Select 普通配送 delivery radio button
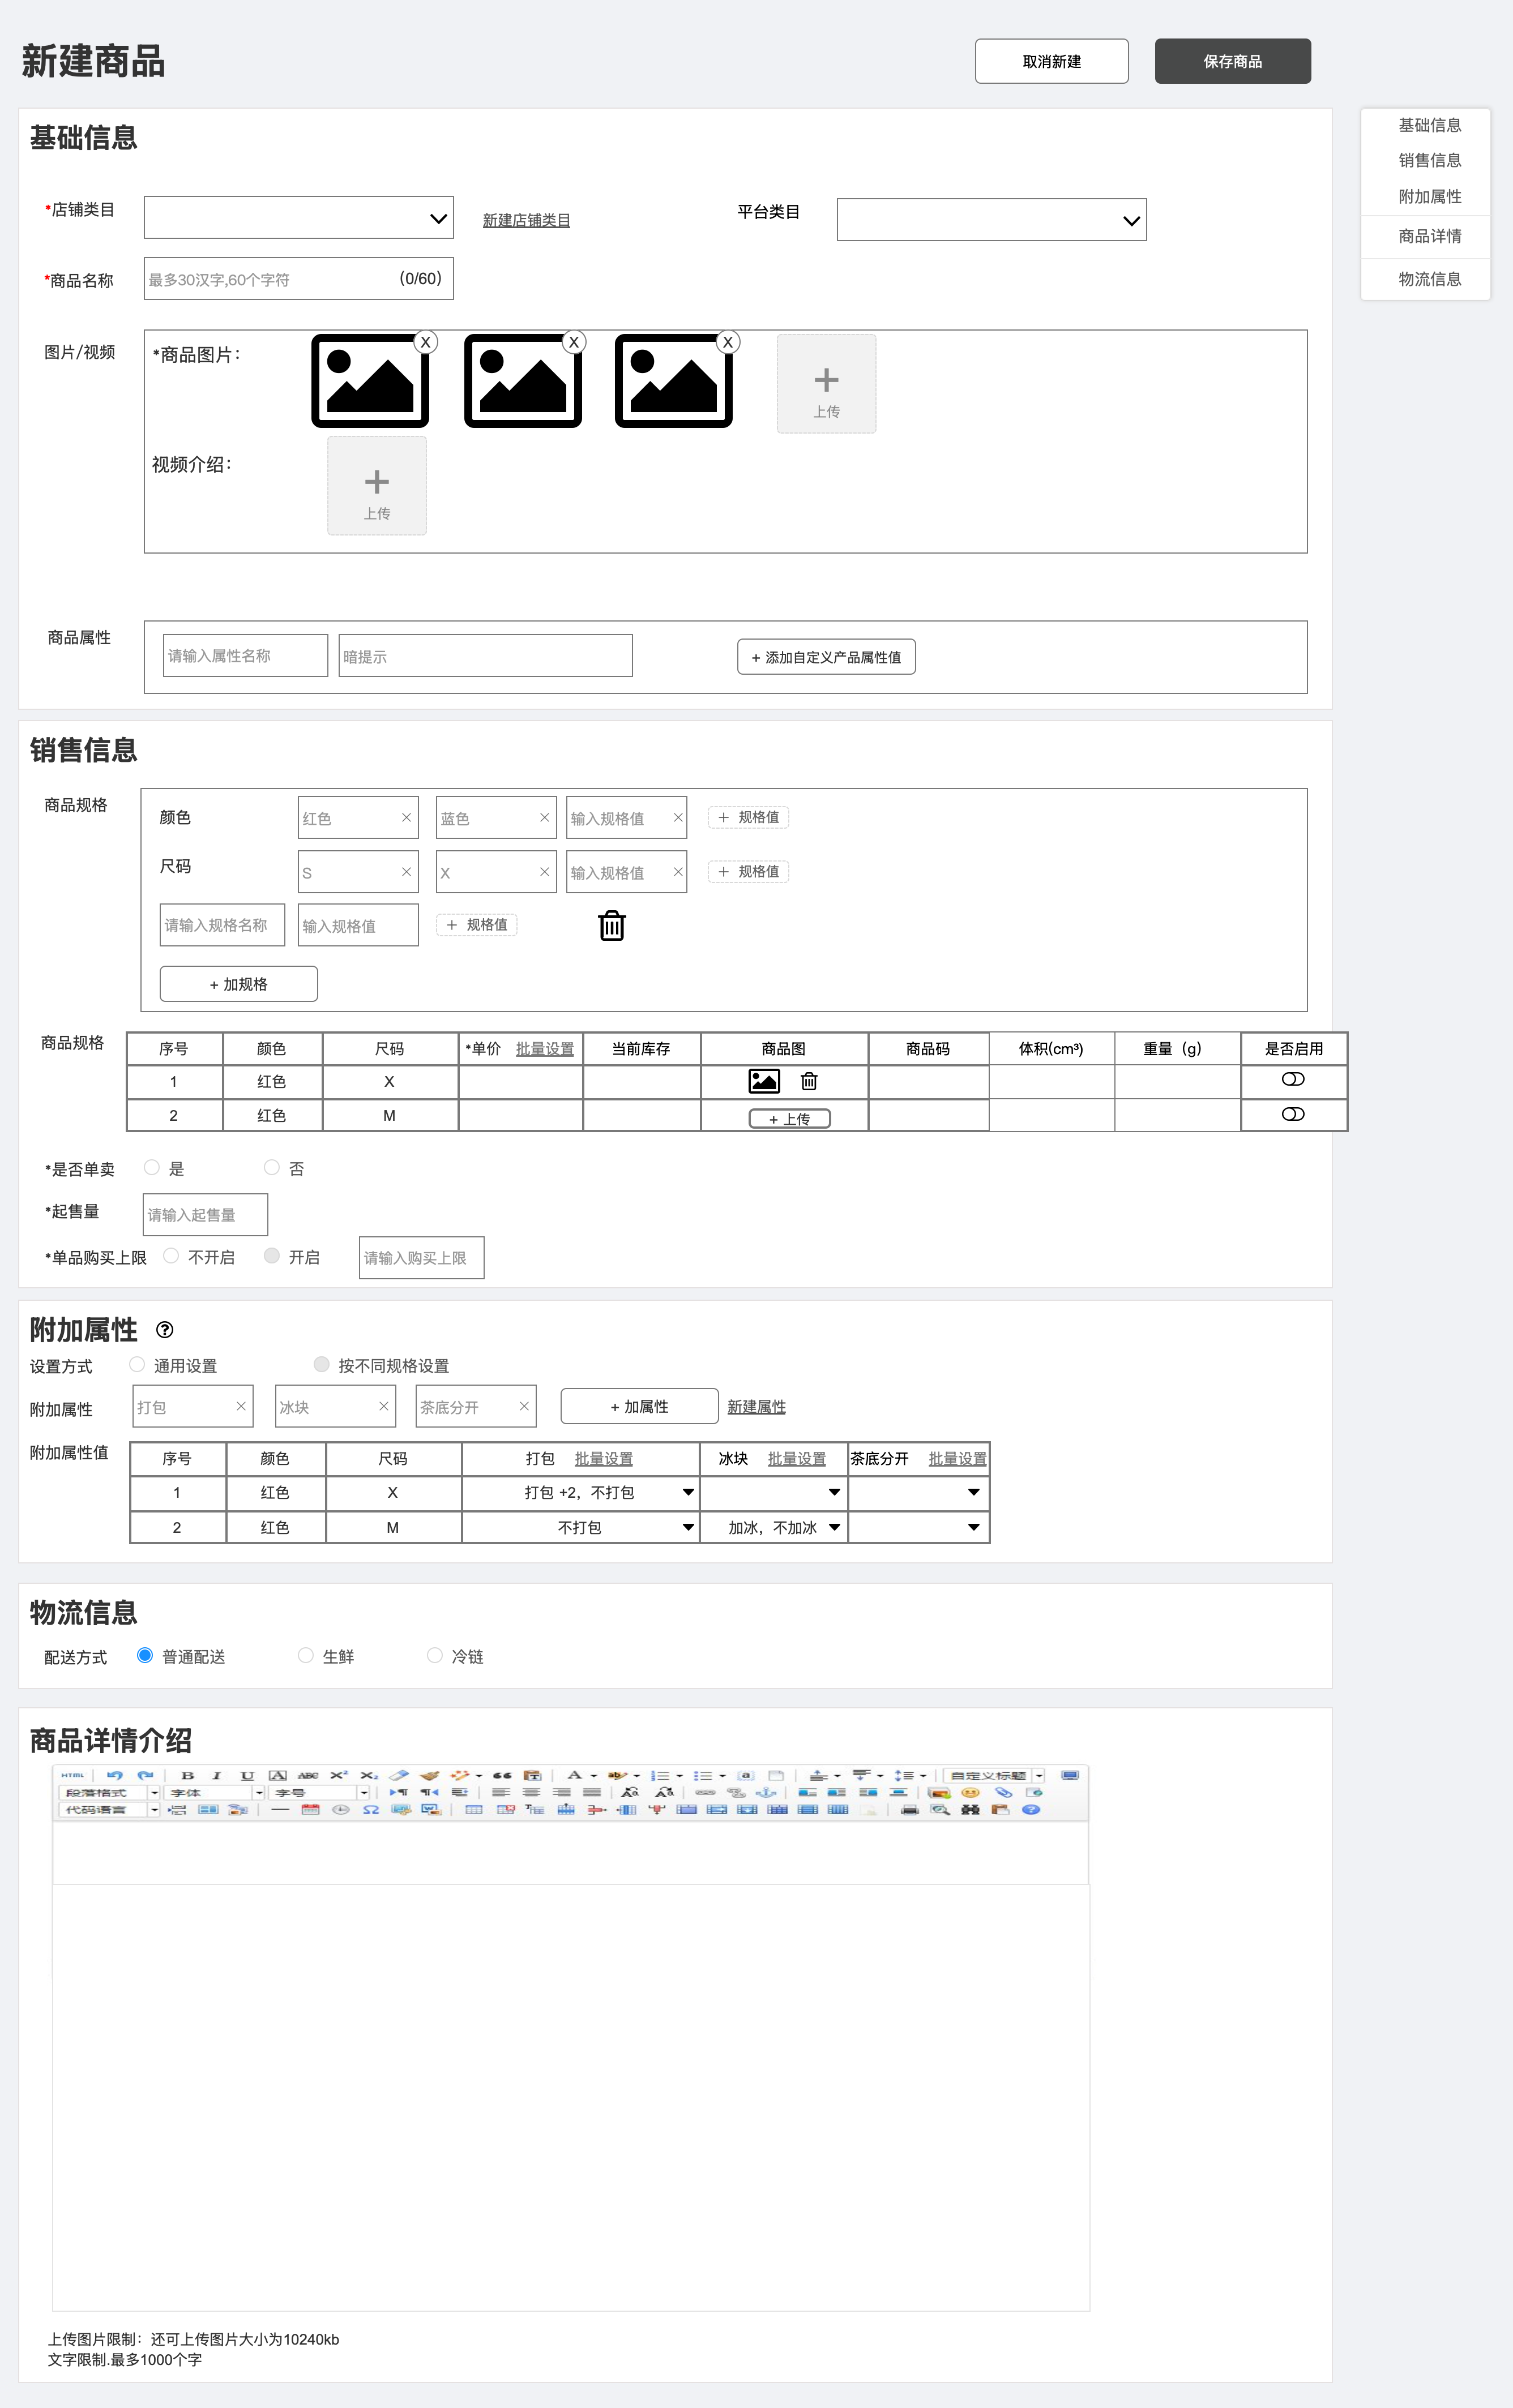 [x=145, y=1655]
